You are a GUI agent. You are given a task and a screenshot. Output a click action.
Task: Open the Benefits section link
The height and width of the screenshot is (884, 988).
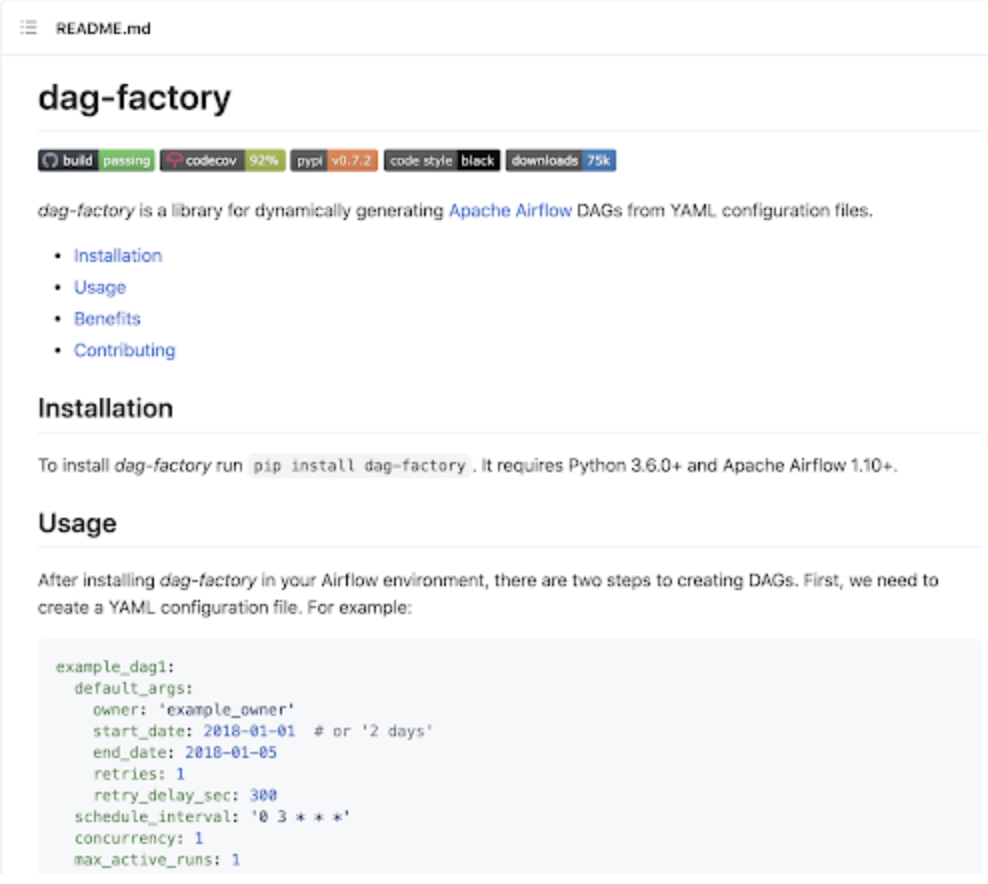(107, 319)
